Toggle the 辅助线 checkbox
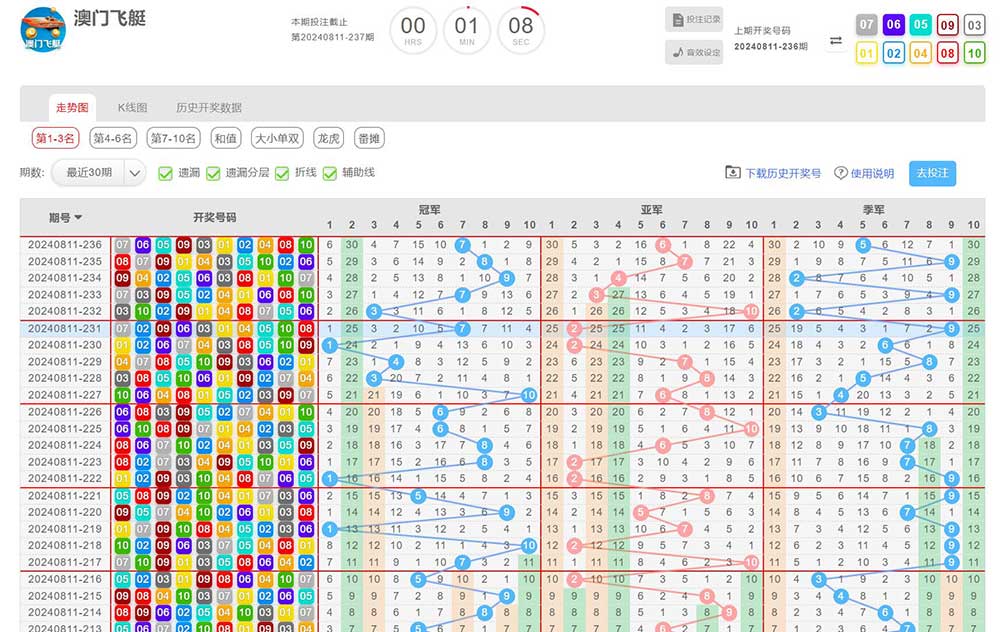The width and height of the screenshot is (1000, 632). tap(330, 173)
